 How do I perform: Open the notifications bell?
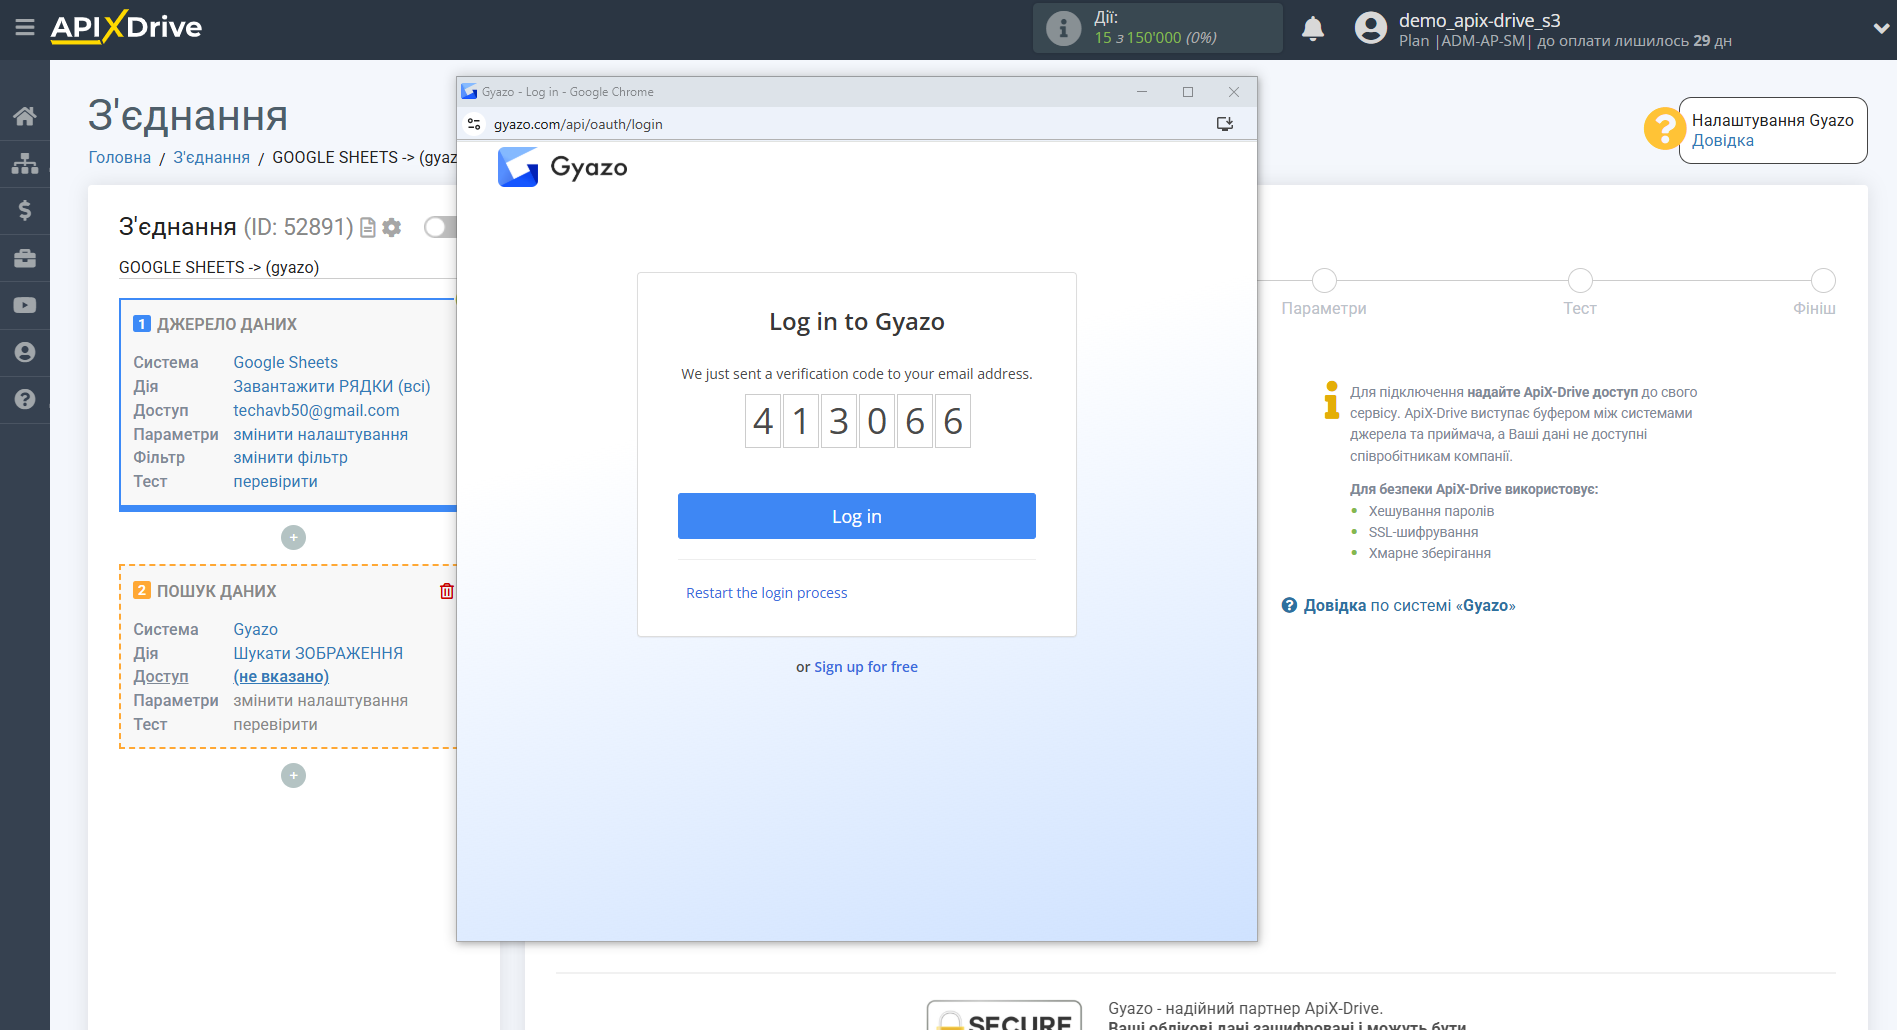(x=1313, y=28)
